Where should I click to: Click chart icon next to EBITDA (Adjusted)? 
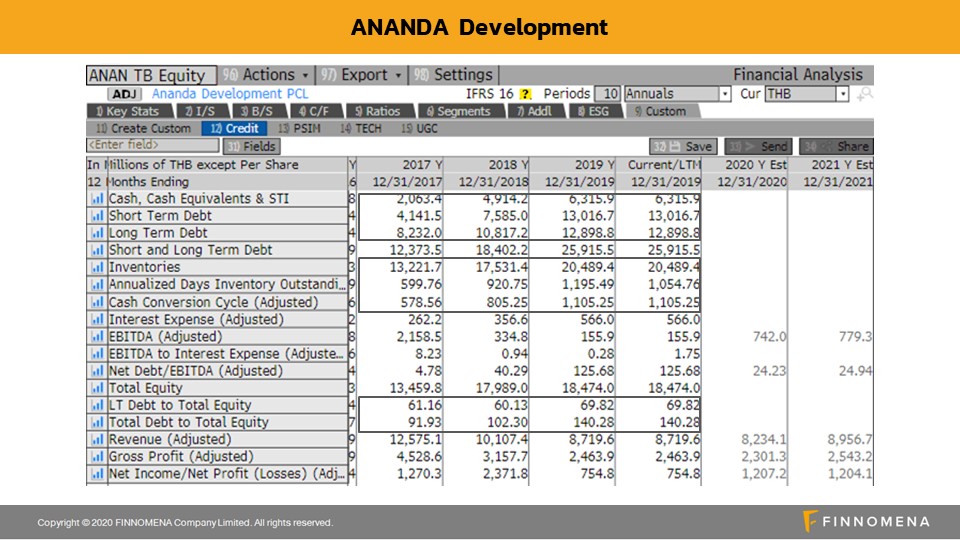(x=98, y=337)
